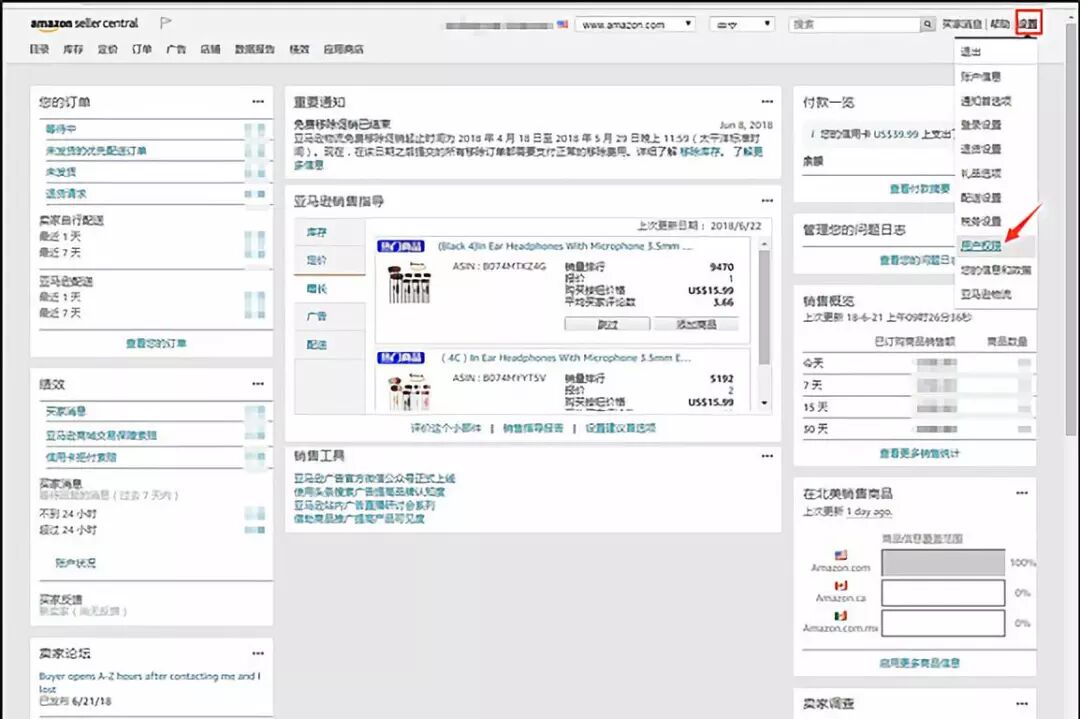This screenshot has height=719, width=1080.
Task: Open 目录 in the top navigation
Action: (x=39, y=49)
